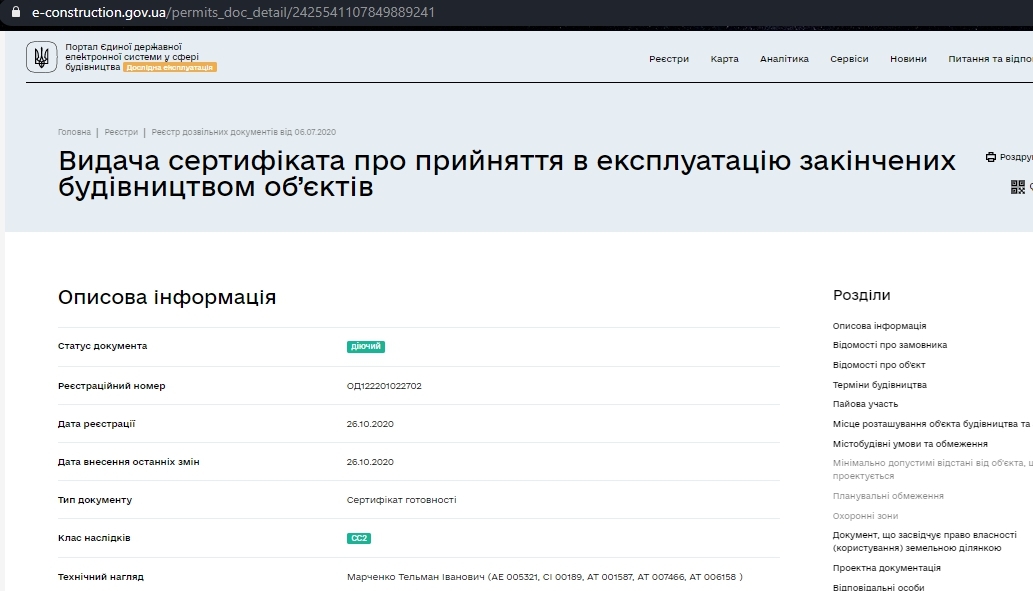Open the Аналітика menu item
The height and width of the screenshot is (591, 1033).
click(784, 59)
